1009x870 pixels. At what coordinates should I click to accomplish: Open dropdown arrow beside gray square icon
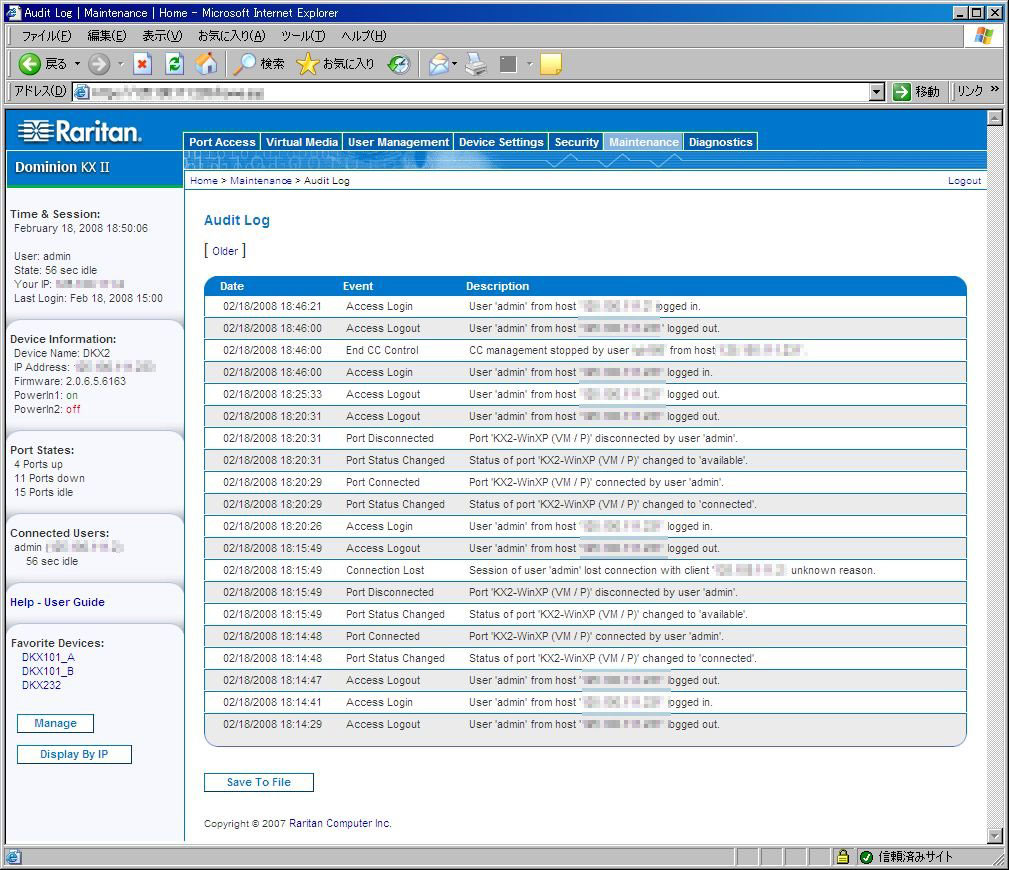tap(530, 64)
